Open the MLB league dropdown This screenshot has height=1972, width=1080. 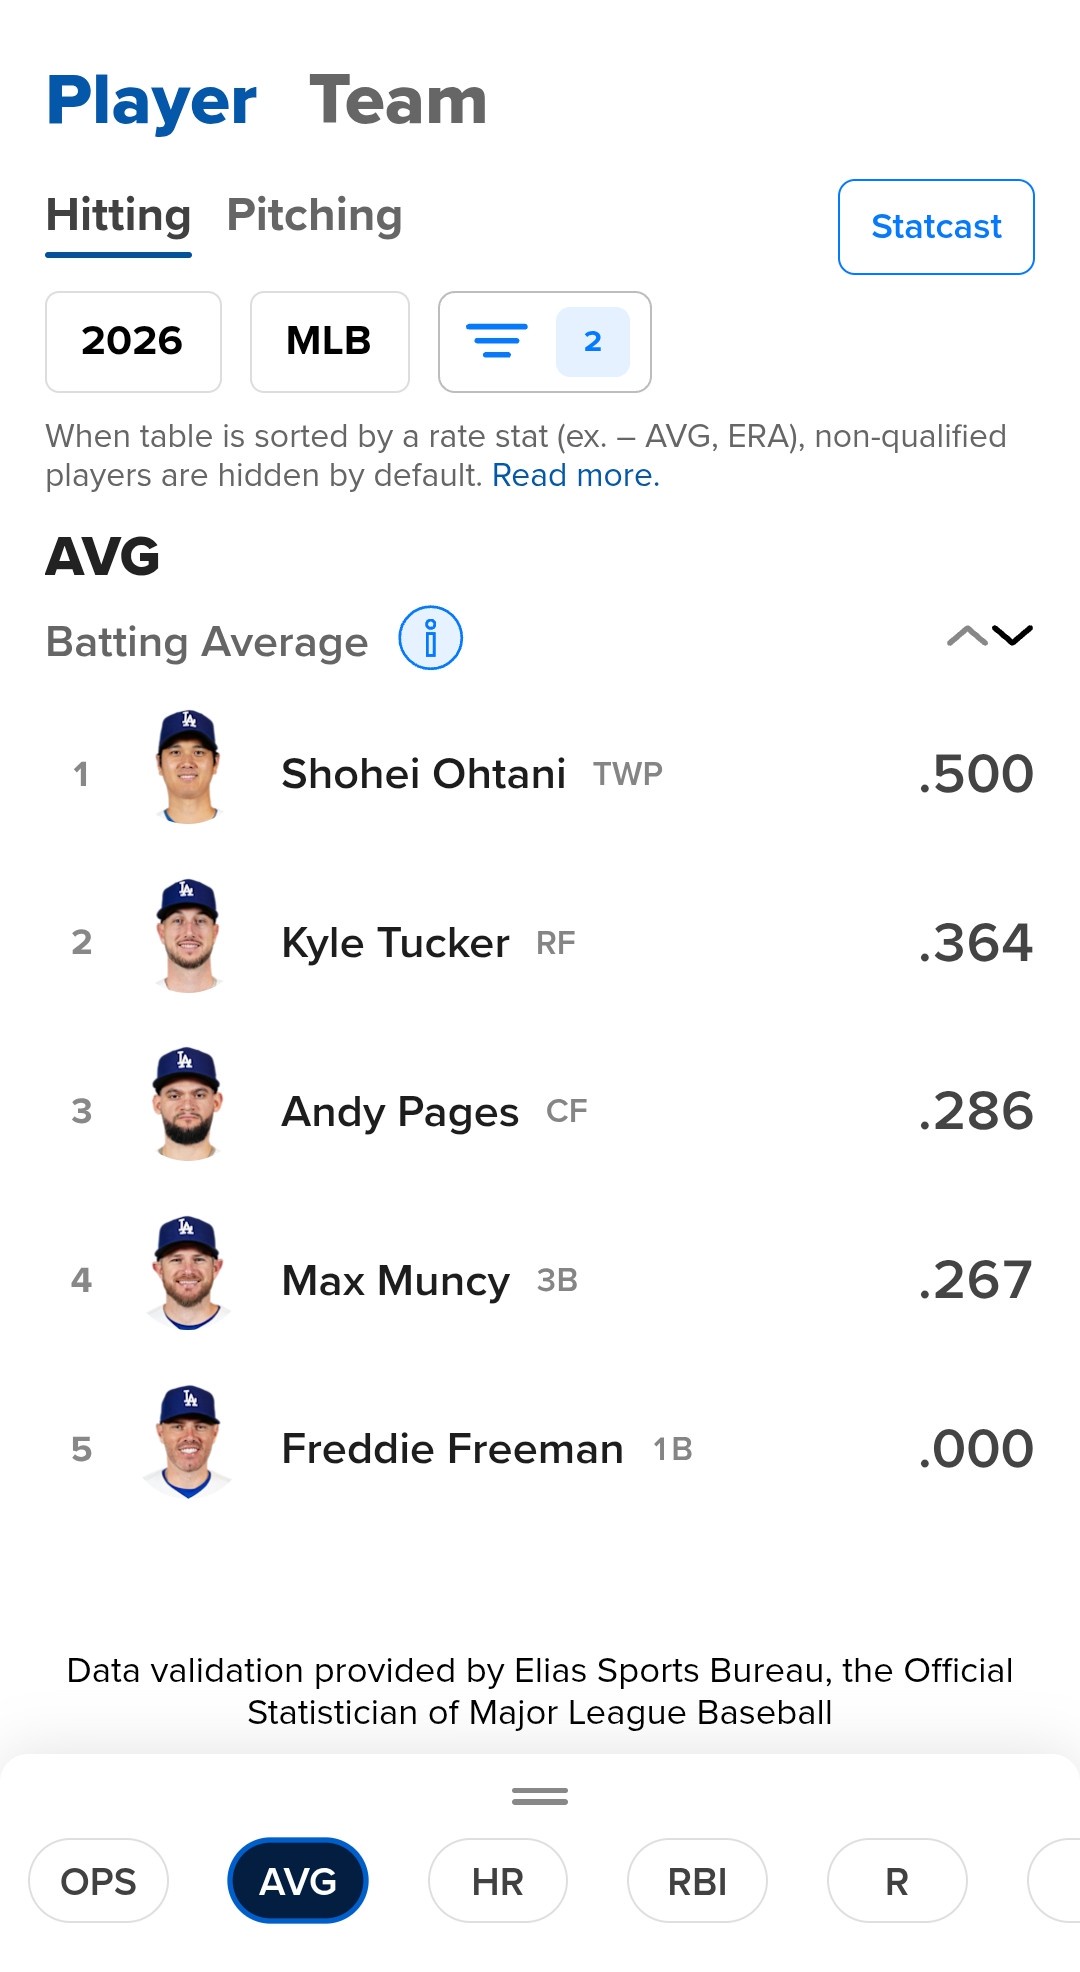[x=330, y=342]
